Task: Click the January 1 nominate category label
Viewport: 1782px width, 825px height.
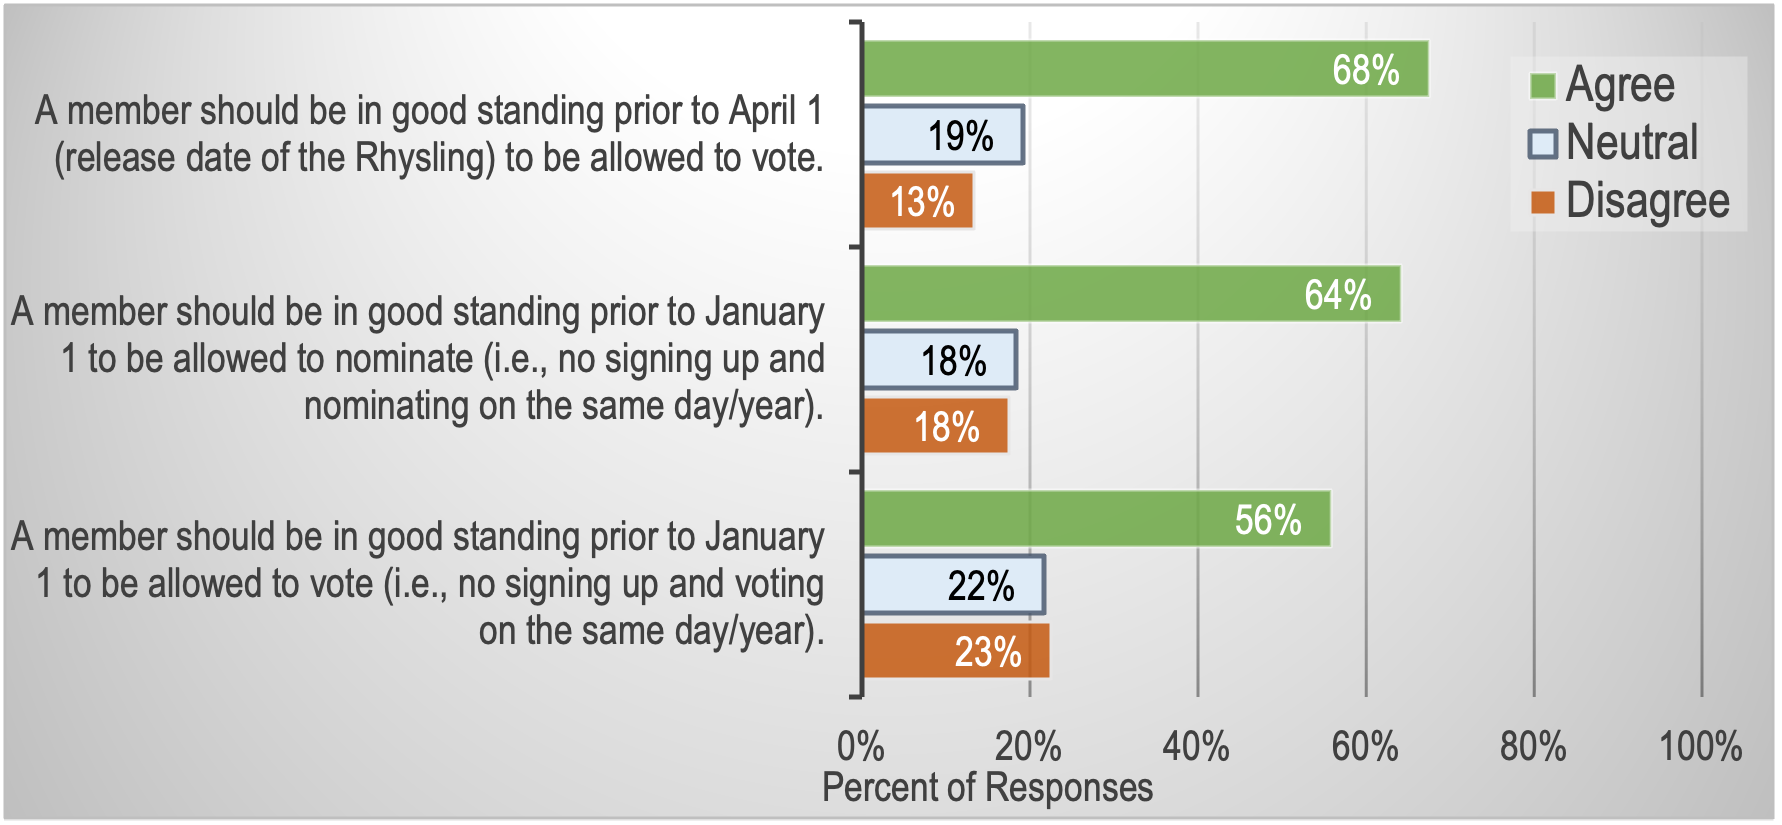Action: click(418, 359)
